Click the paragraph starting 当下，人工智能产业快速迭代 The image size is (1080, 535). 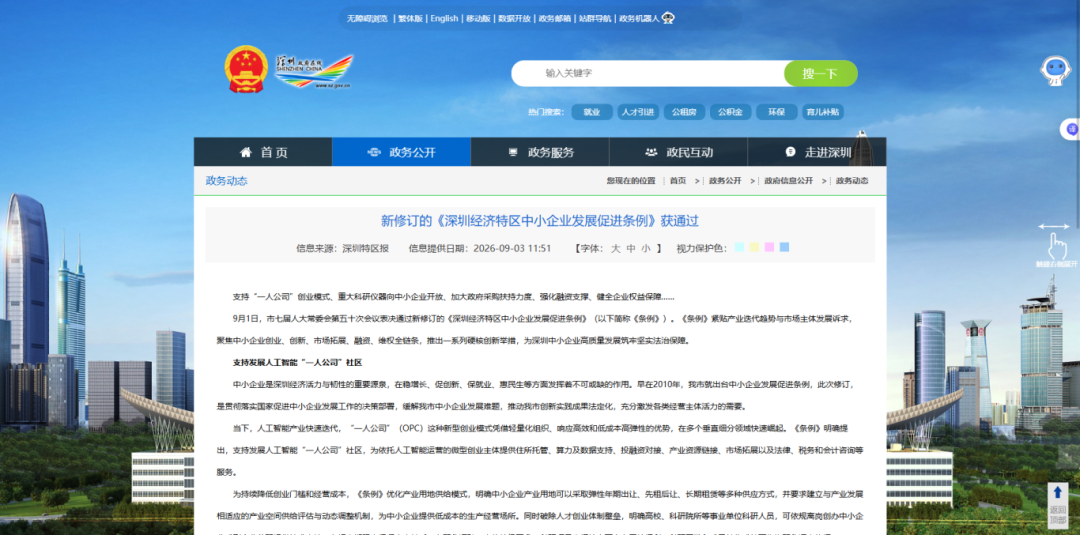click(540, 450)
